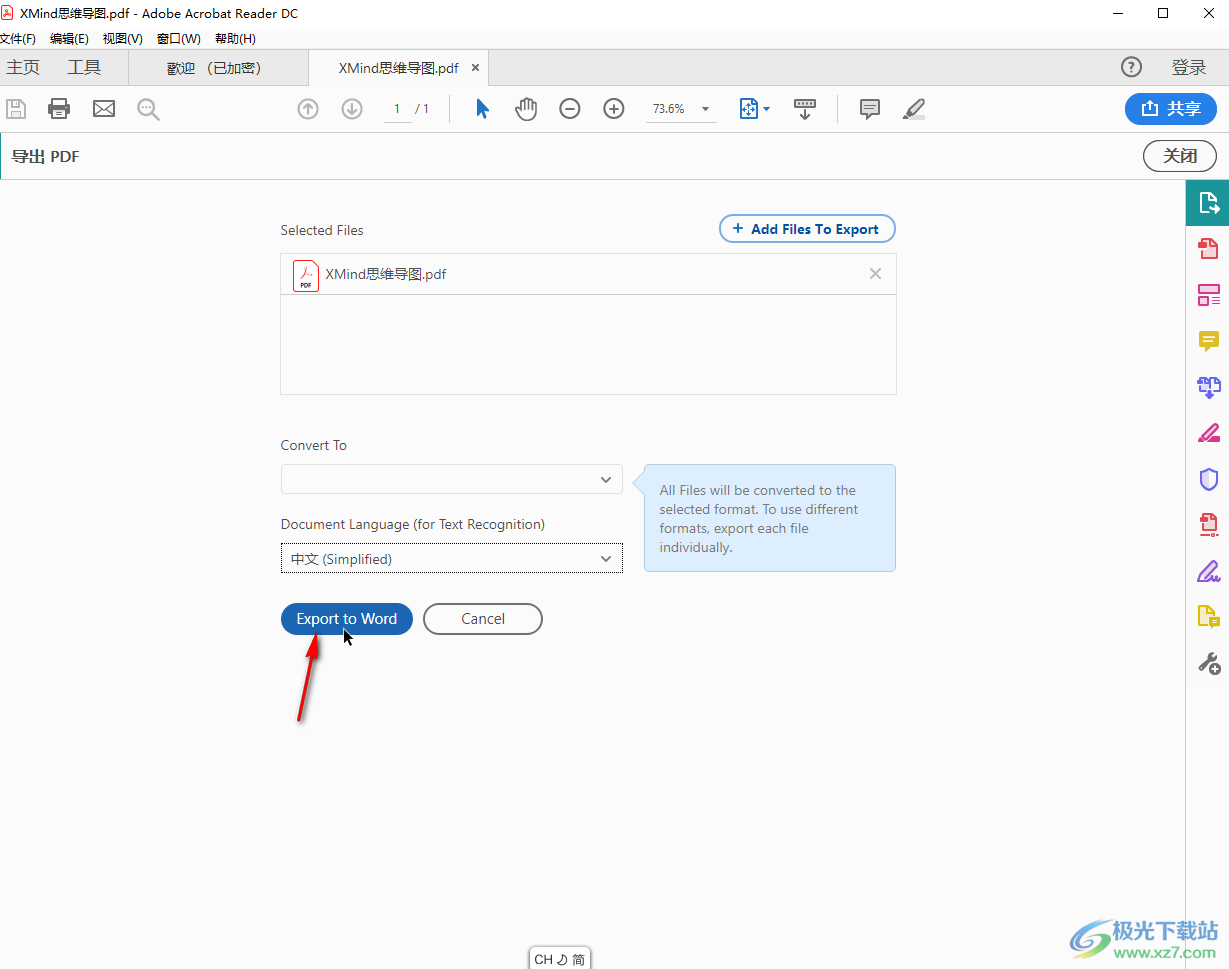Open the yellow Send for Comments sidebar tool
Viewport: 1229px width, 969px height.
click(1208, 617)
